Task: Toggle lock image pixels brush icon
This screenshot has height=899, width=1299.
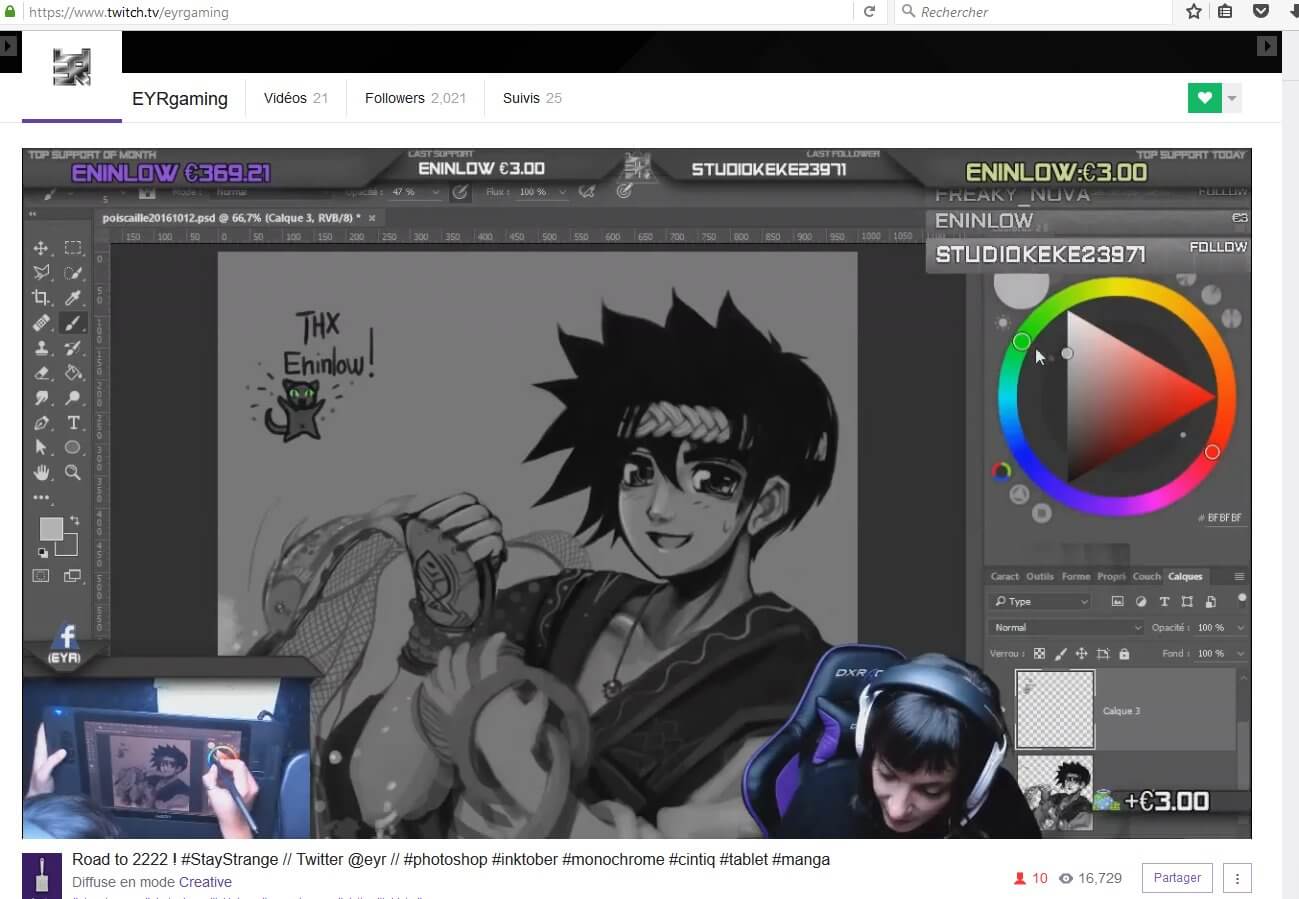Action: [1061, 654]
